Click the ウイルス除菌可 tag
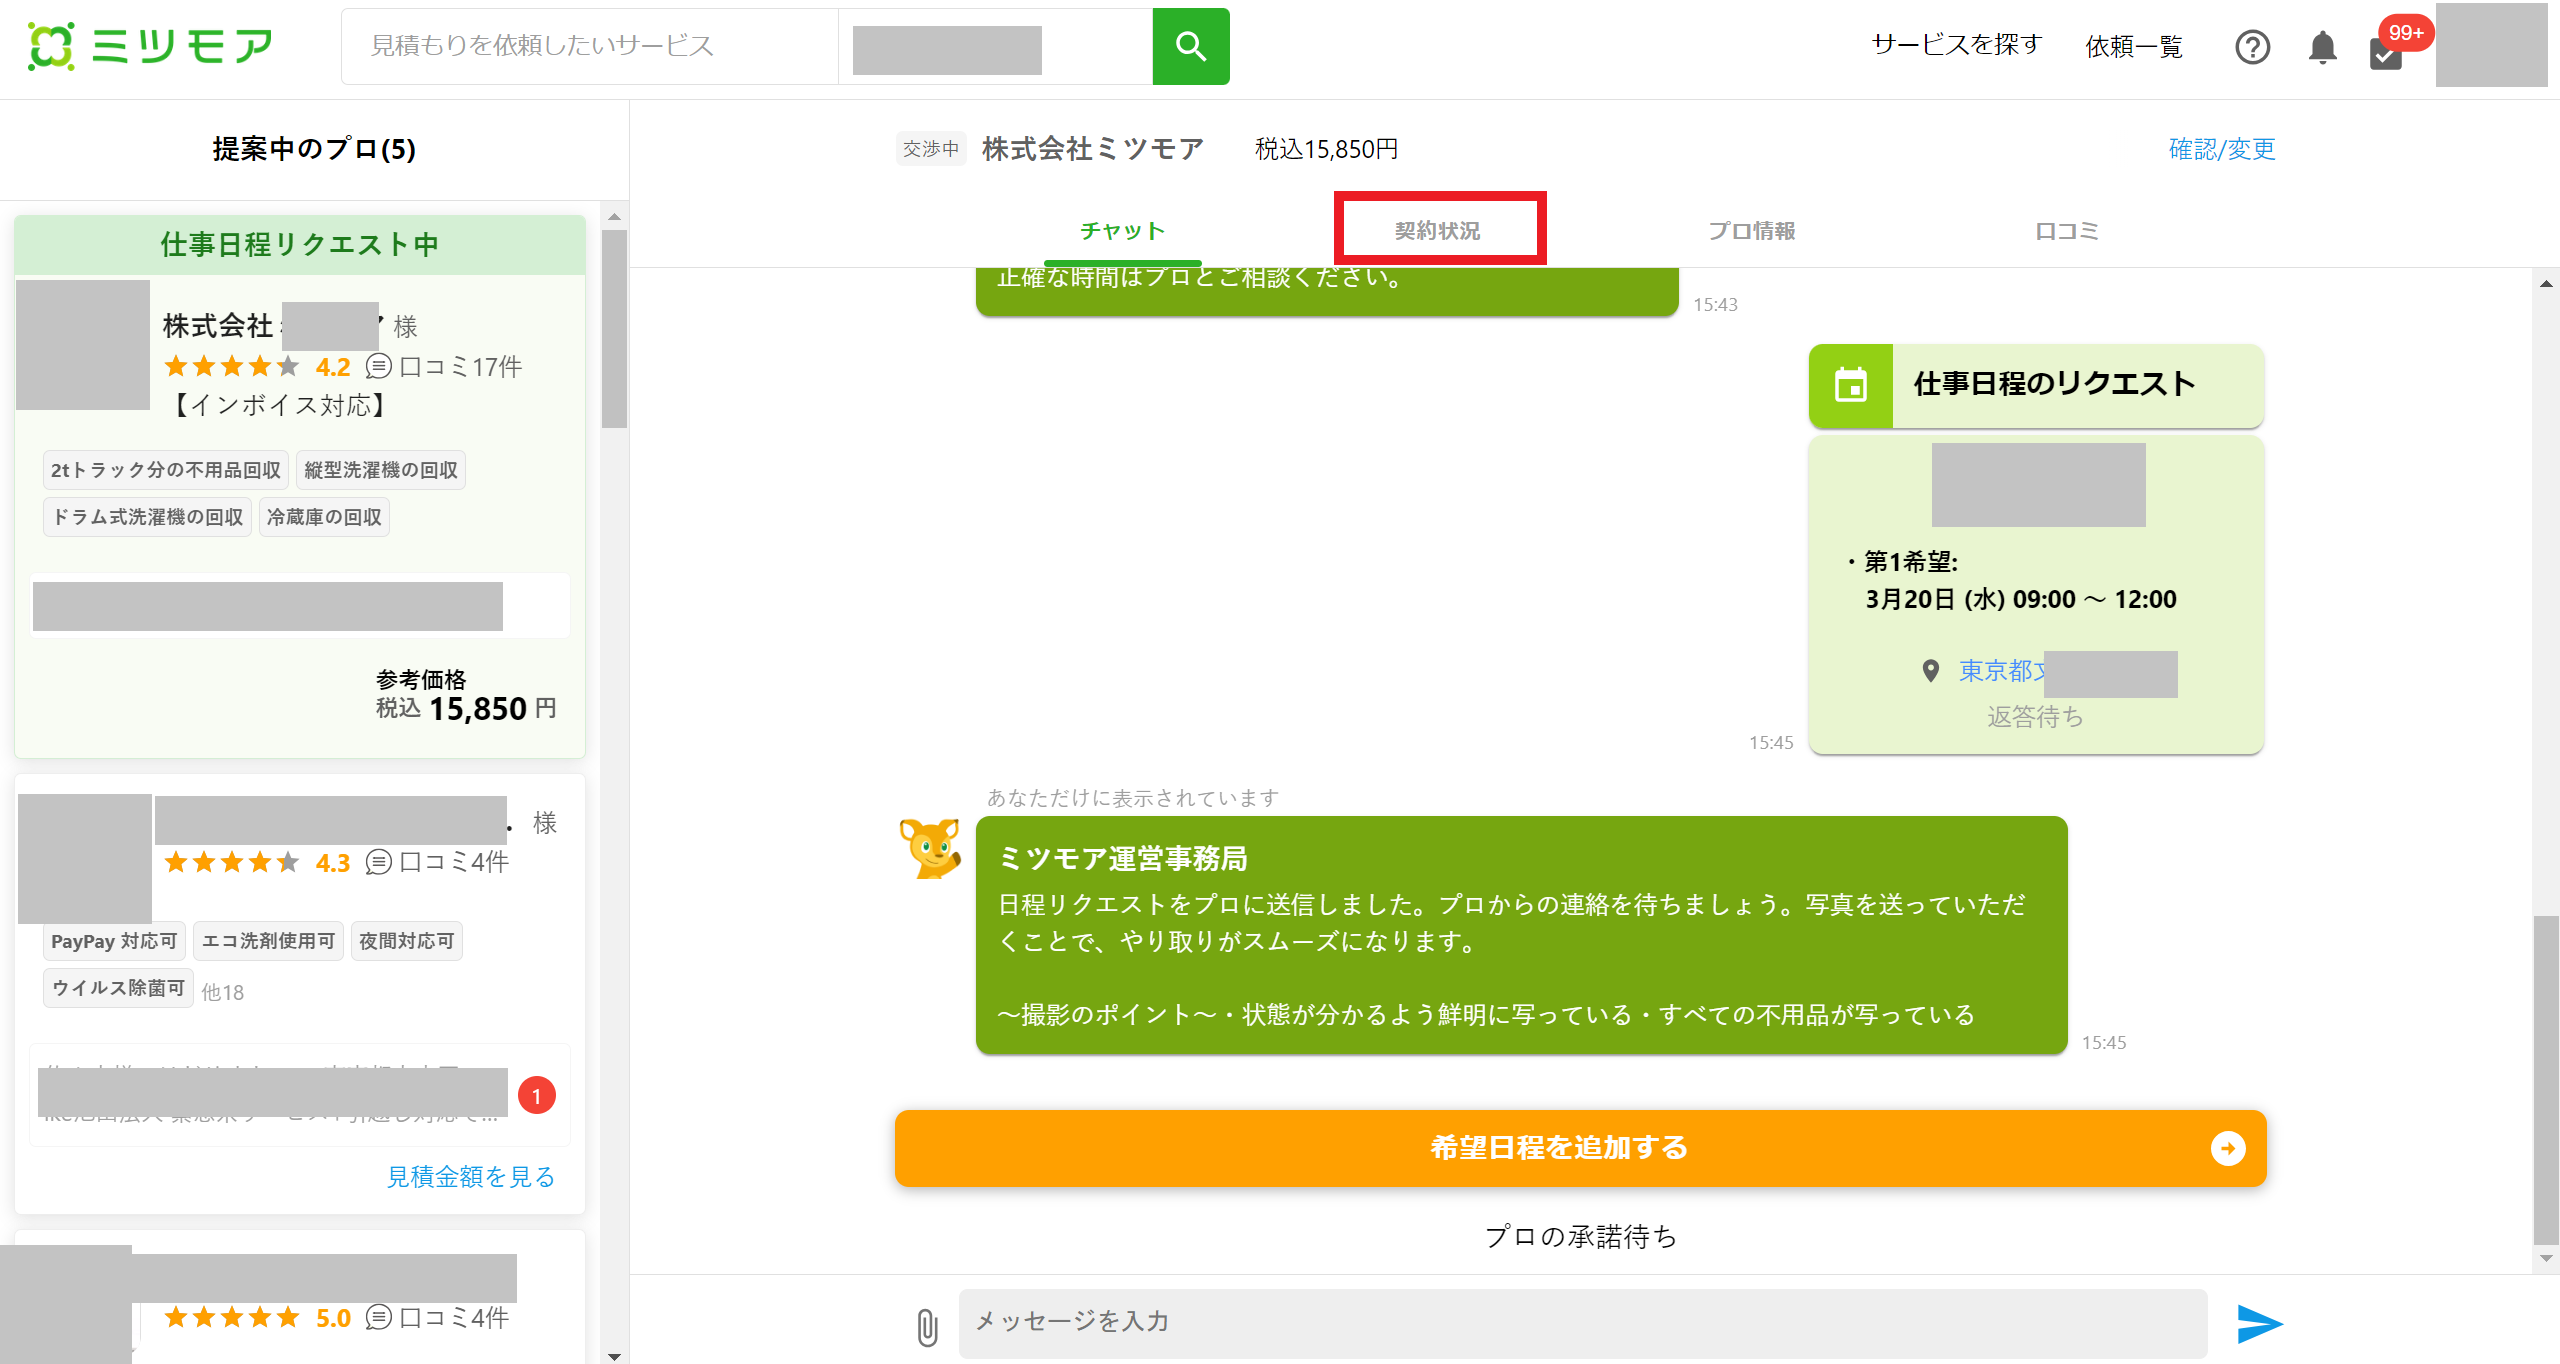Screen dimensions: 2560x1364 coord(118,988)
